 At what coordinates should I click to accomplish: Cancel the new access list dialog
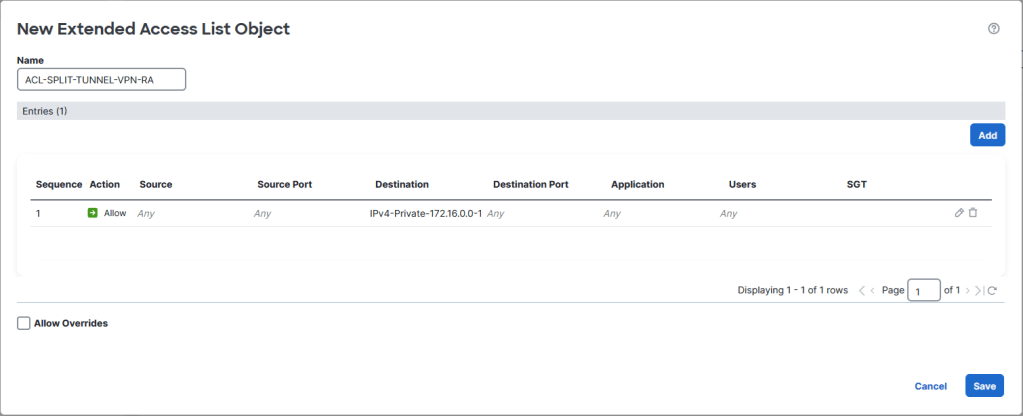pyautogui.click(x=930, y=386)
